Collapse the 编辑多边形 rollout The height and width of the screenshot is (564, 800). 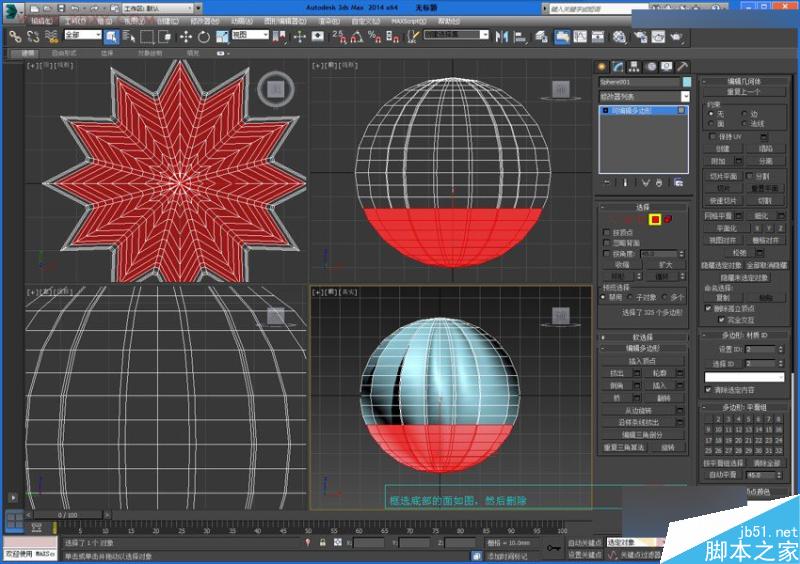point(643,349)
